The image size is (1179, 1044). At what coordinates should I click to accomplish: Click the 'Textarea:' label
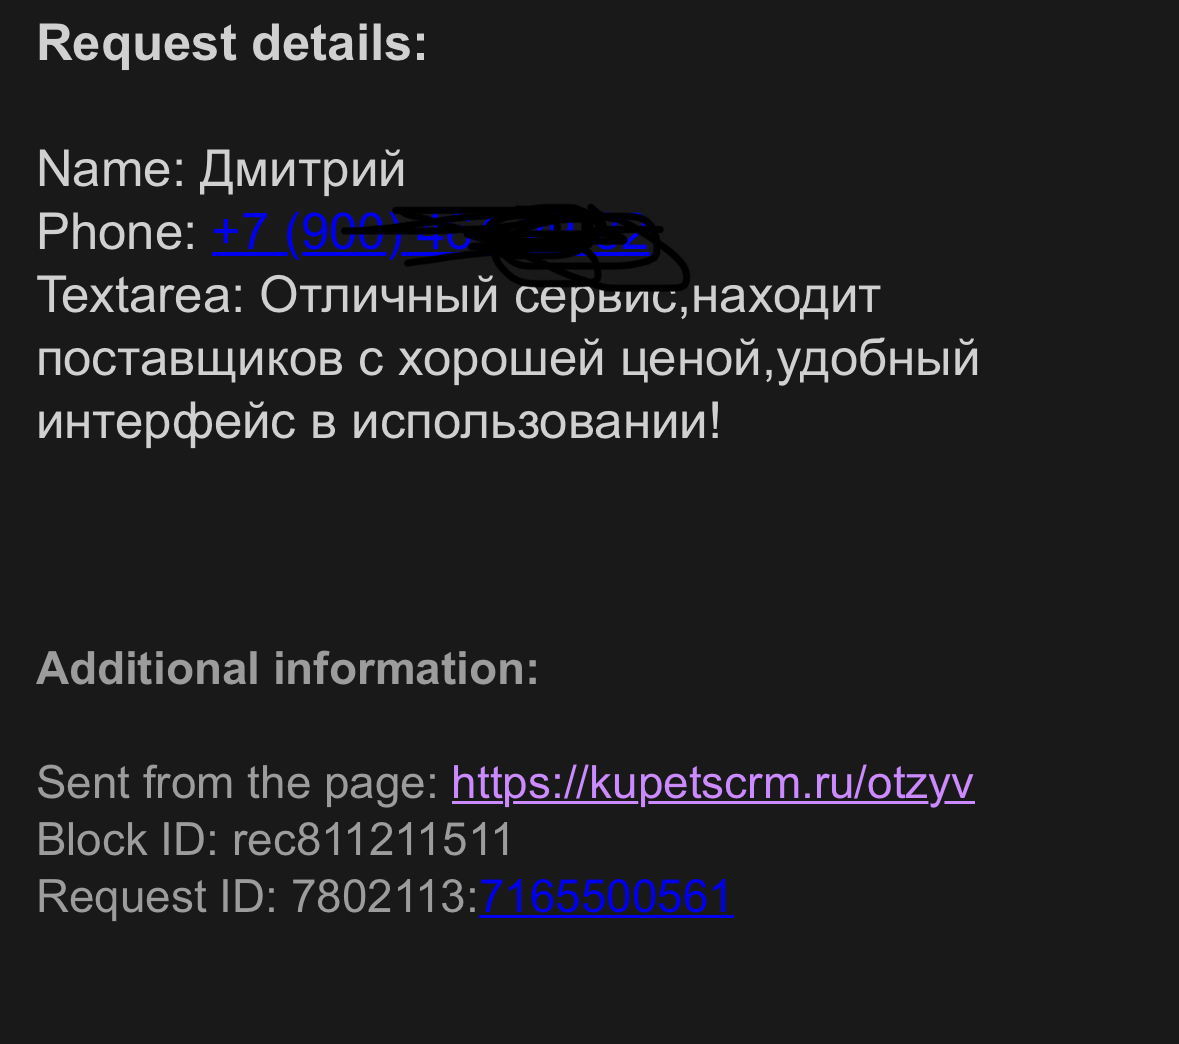tap(141, 295)
